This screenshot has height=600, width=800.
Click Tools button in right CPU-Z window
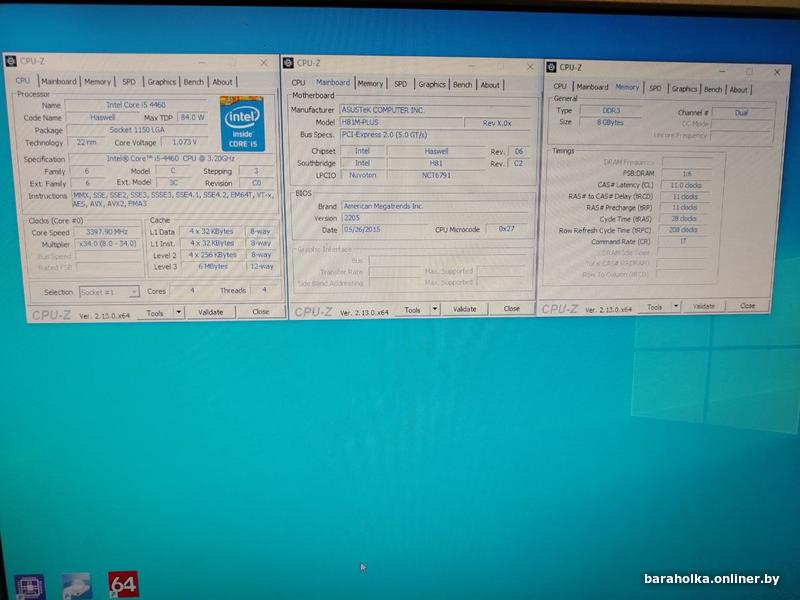(655, 307)
